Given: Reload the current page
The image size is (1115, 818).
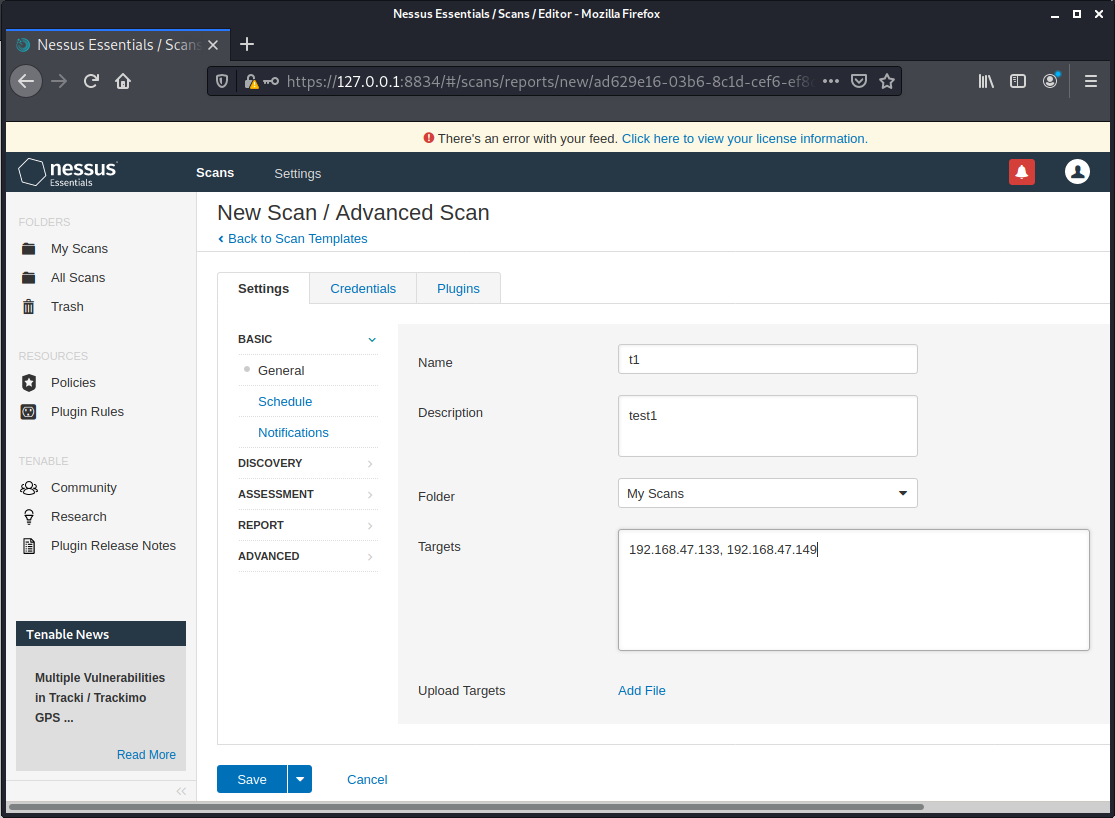Looking at the screenshot, I should point(91,81).
